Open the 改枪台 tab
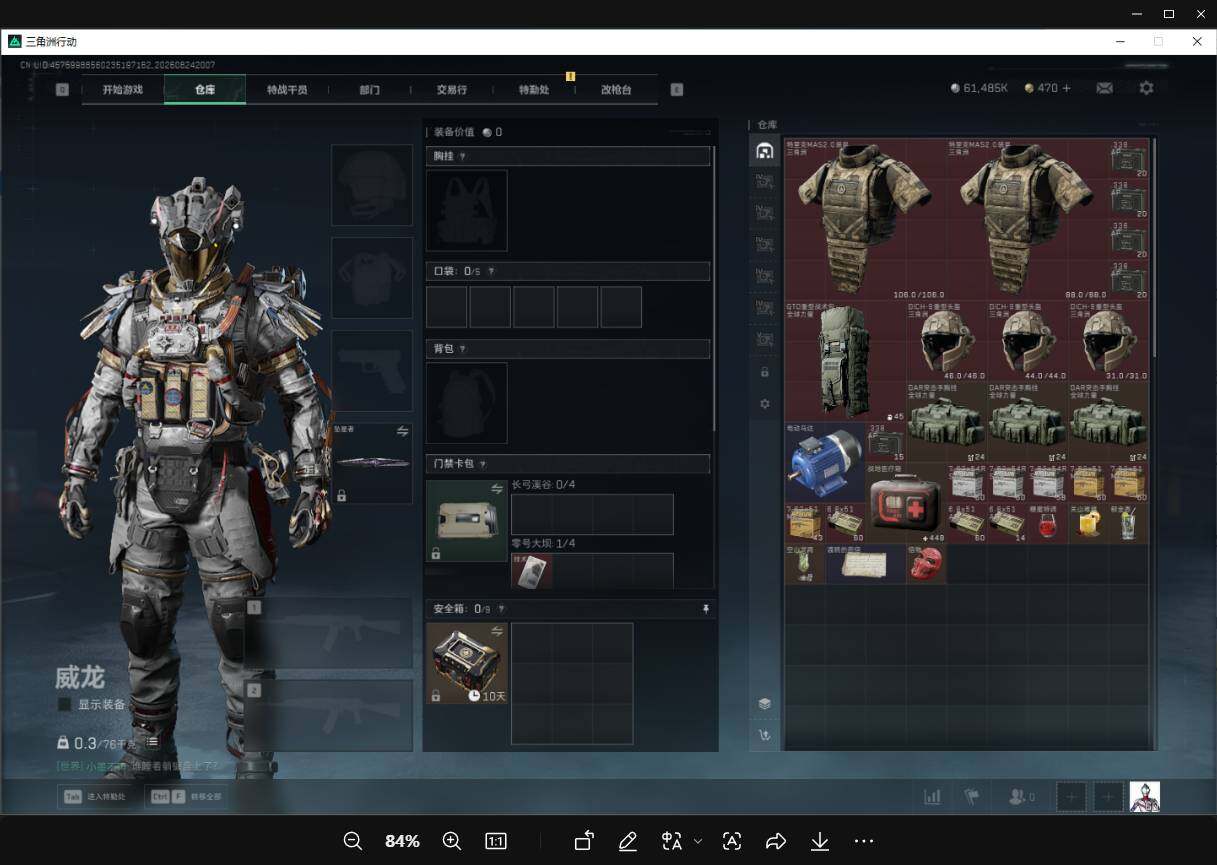 [x=616, y=89]
